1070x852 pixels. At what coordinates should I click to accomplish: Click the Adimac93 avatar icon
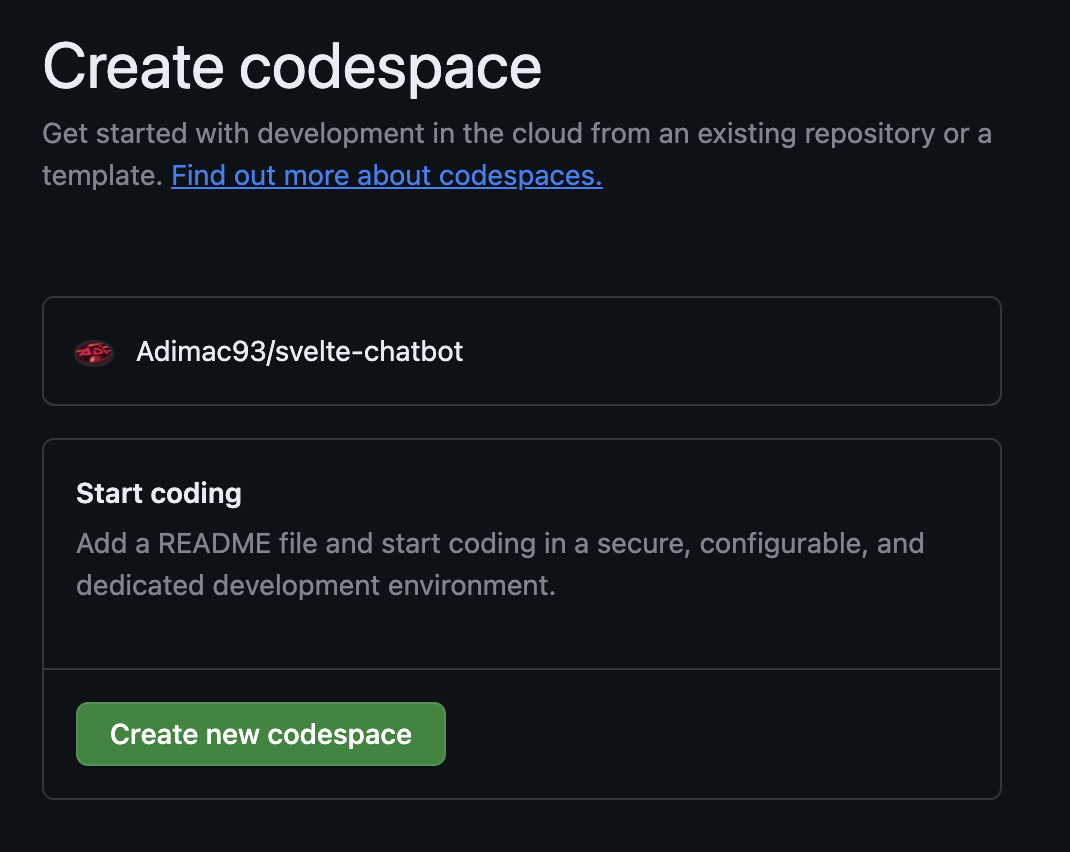click(x=93, y=352)
